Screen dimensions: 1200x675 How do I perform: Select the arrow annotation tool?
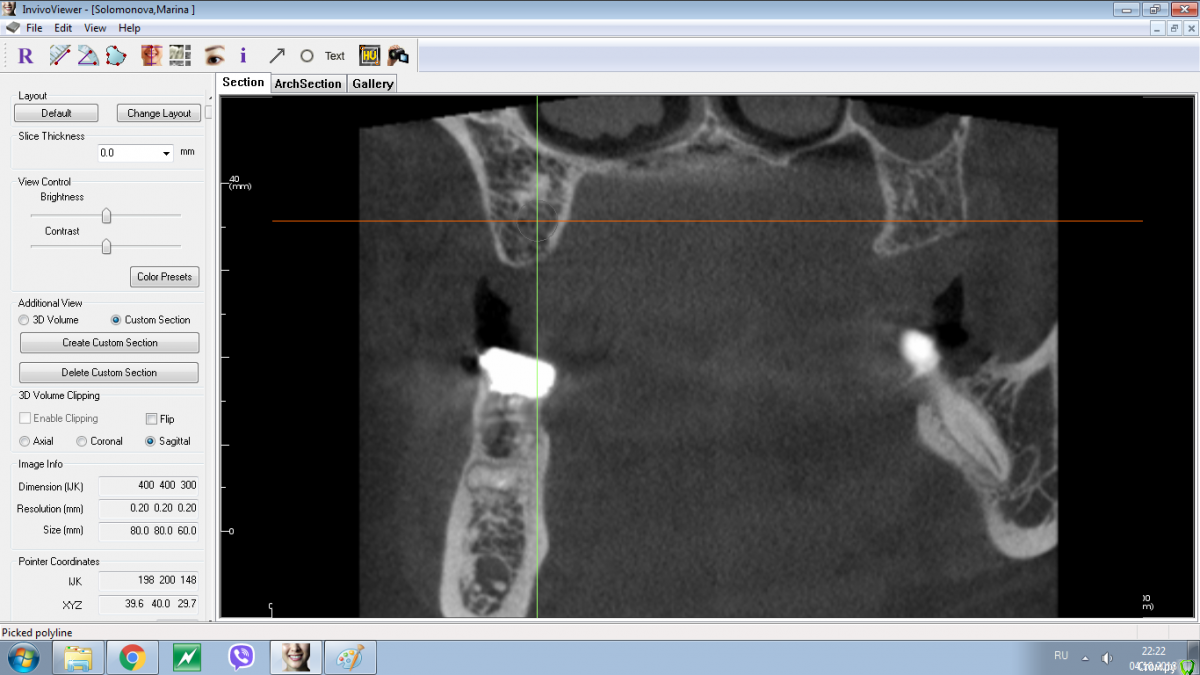click(277, 56)
